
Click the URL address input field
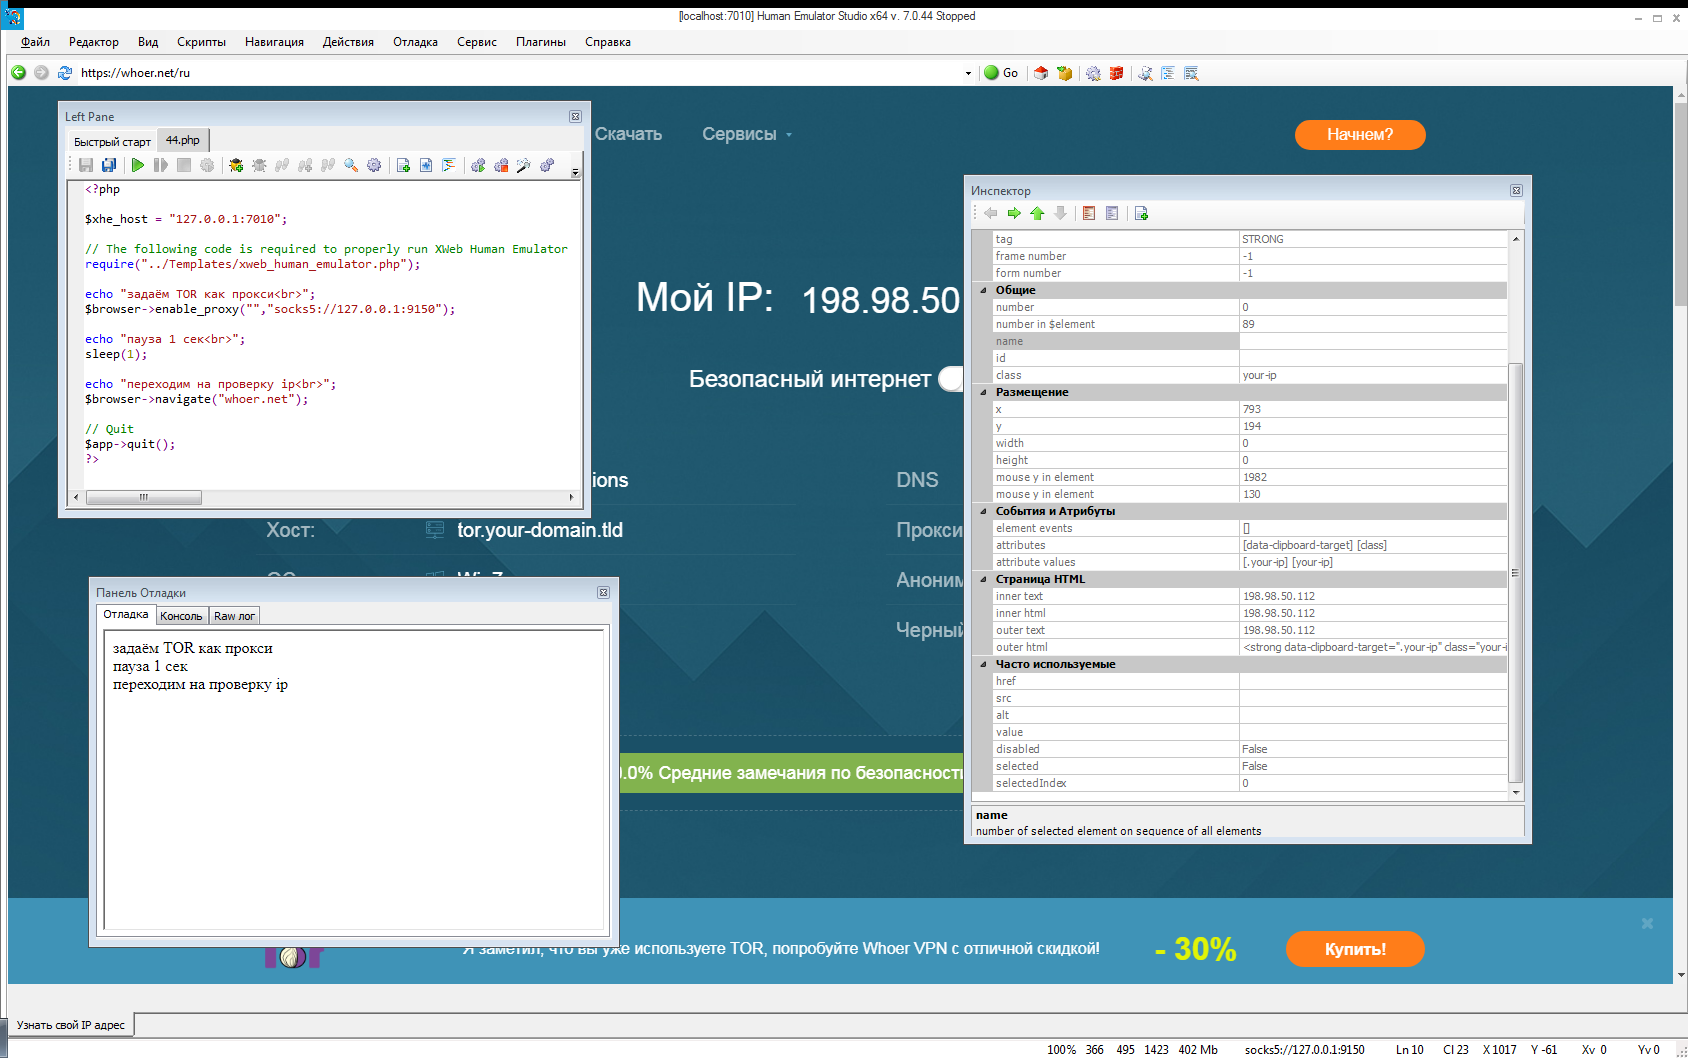pos(520,73)
